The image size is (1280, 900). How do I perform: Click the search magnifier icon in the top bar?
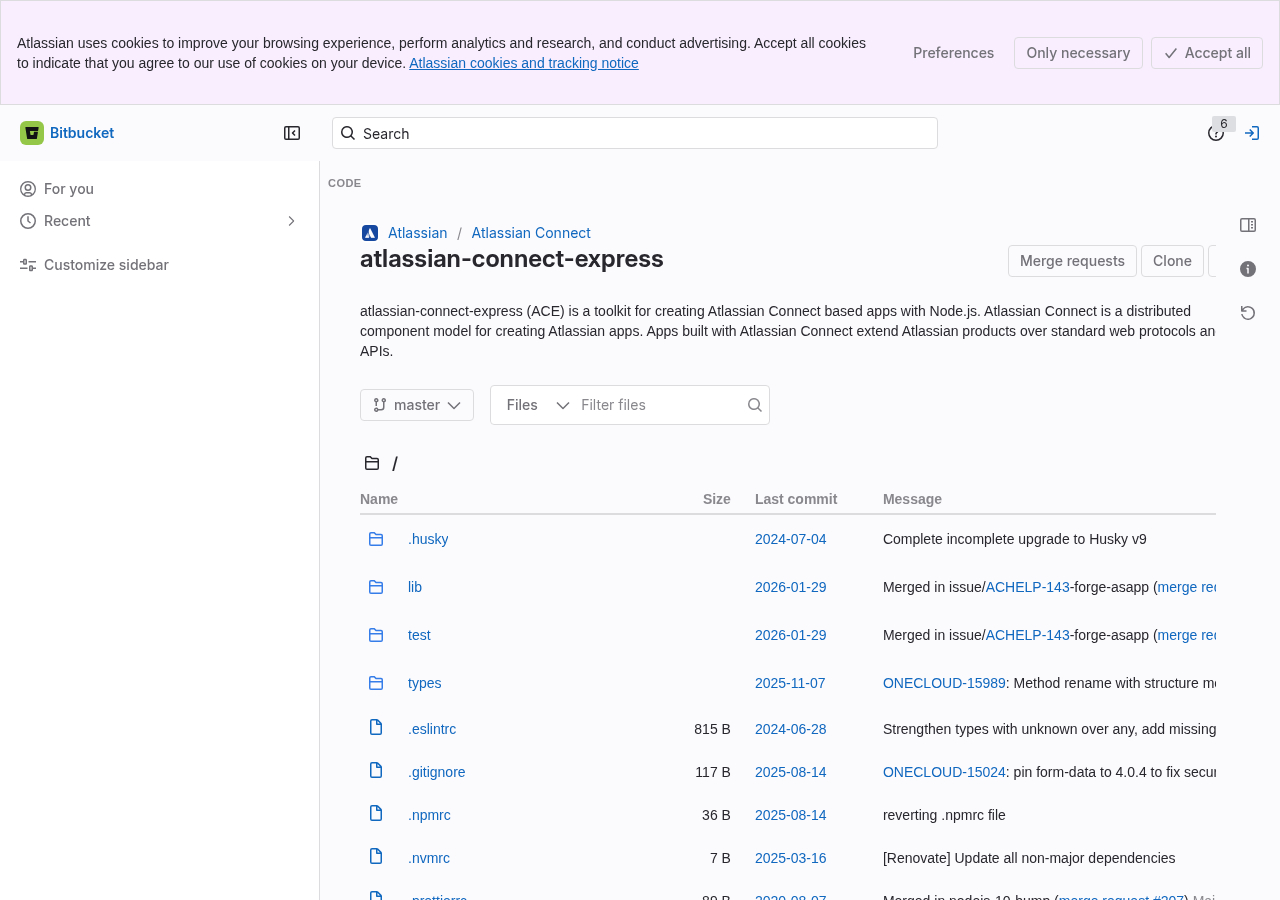tap(348, 133)
